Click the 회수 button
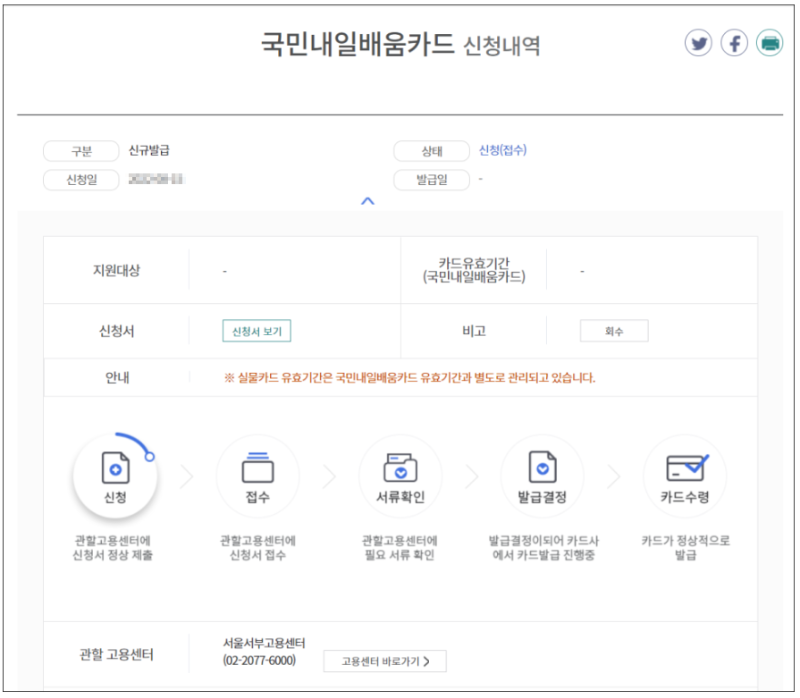The image size is (800, 698). [x=614, y=331]
